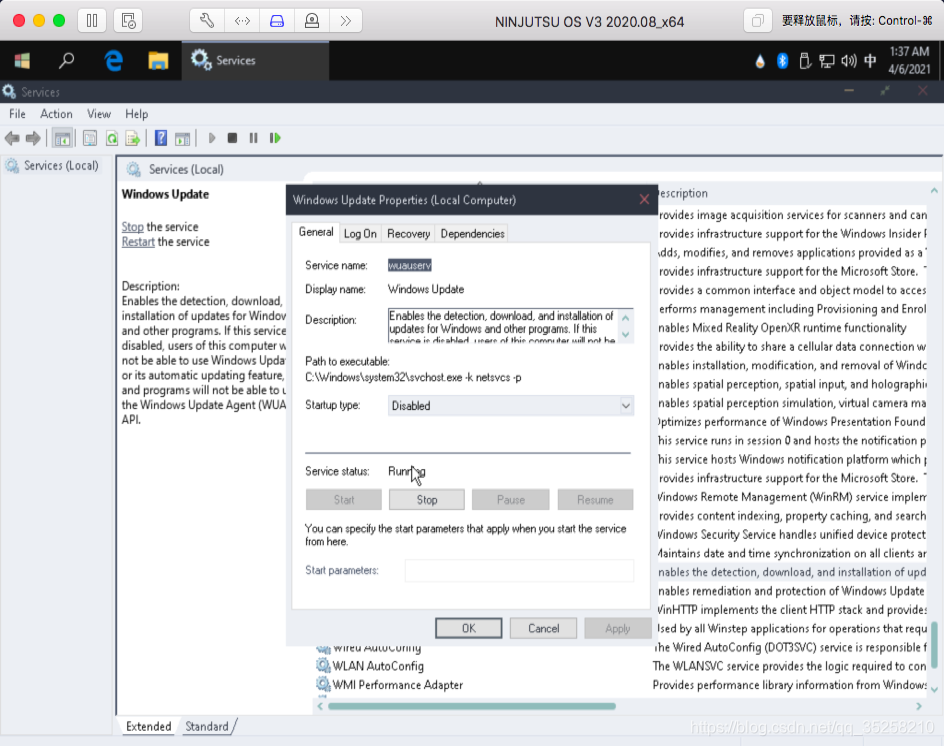Open the File menu
Viewport: 944px width, 746px height.
(17, 114)
